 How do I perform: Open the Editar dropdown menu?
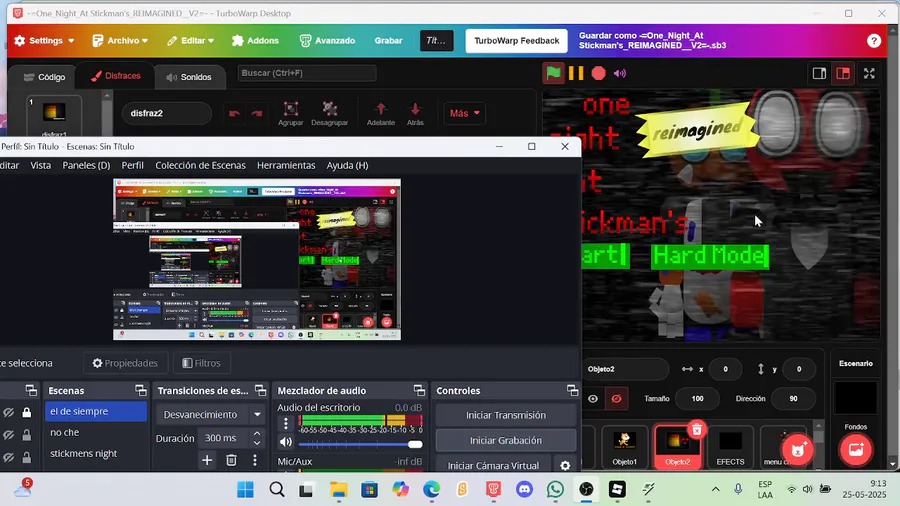[x=191, y=41]
